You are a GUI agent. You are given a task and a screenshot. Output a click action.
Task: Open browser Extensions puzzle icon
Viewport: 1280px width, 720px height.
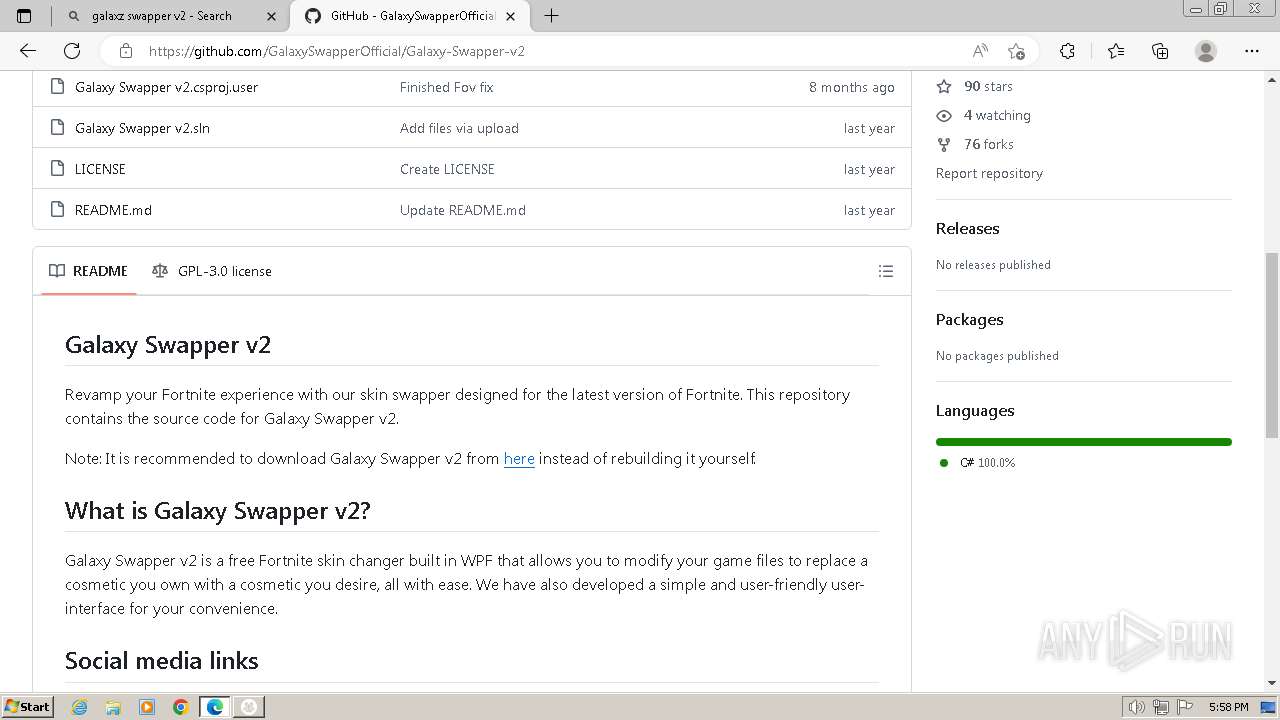[x=1067, y=51]
